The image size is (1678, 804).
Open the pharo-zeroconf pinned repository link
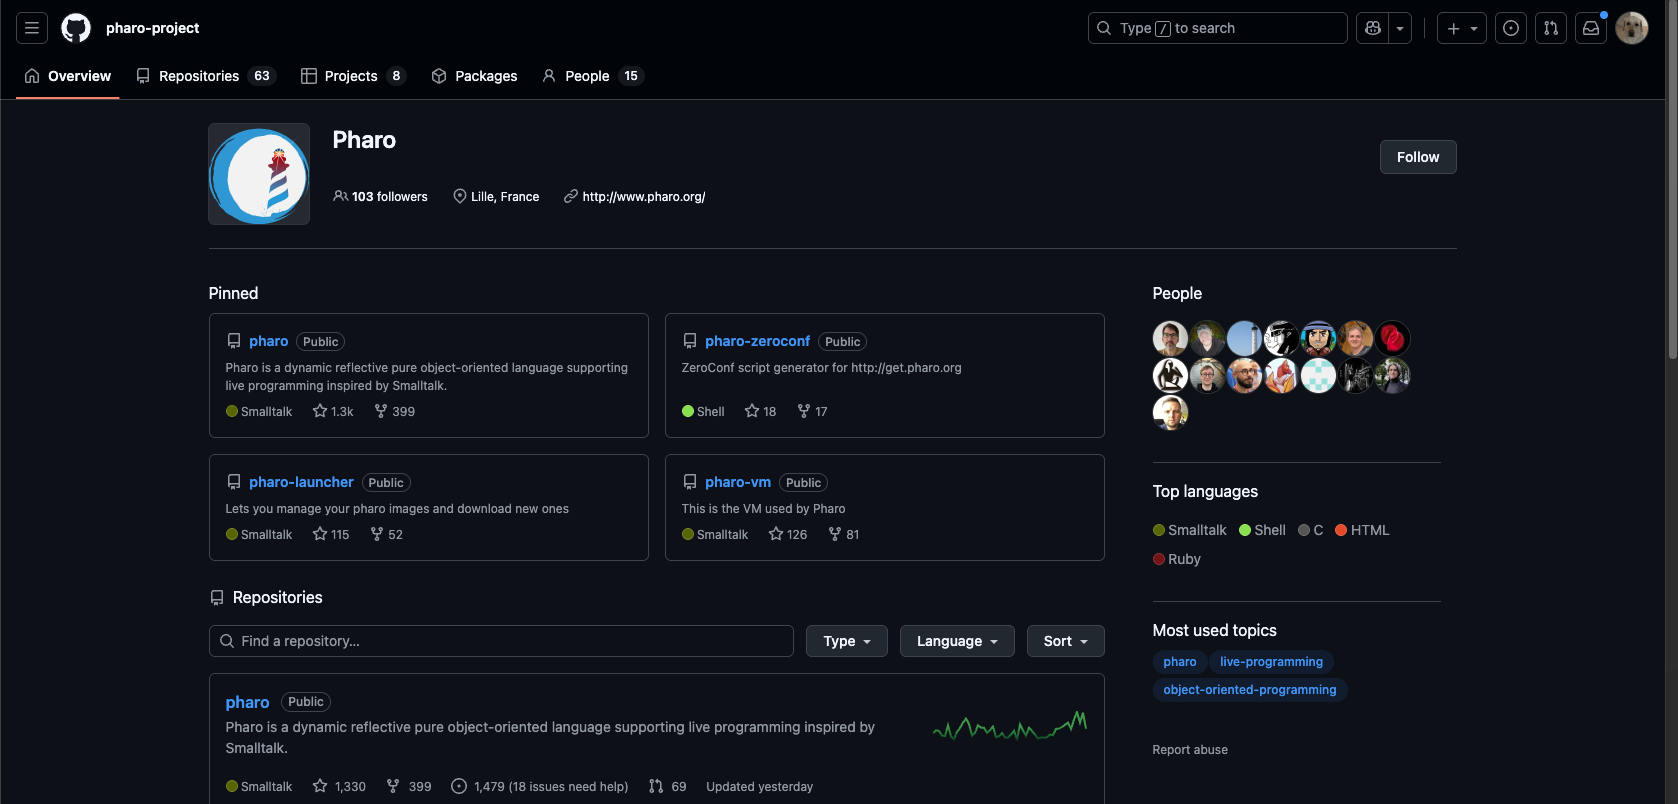[757, 341]
